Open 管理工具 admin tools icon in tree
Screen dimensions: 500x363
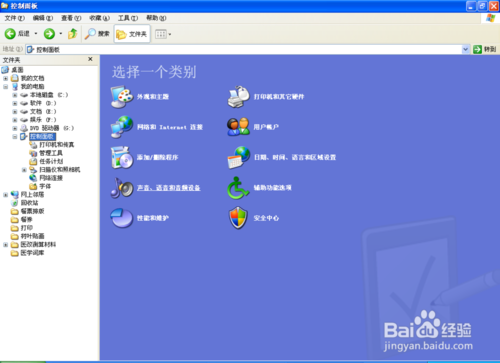33,153
